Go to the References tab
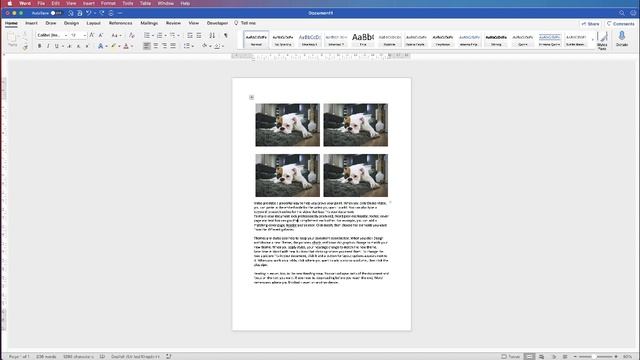This screenshot has height=360, width=640. (x=120, y=23)
